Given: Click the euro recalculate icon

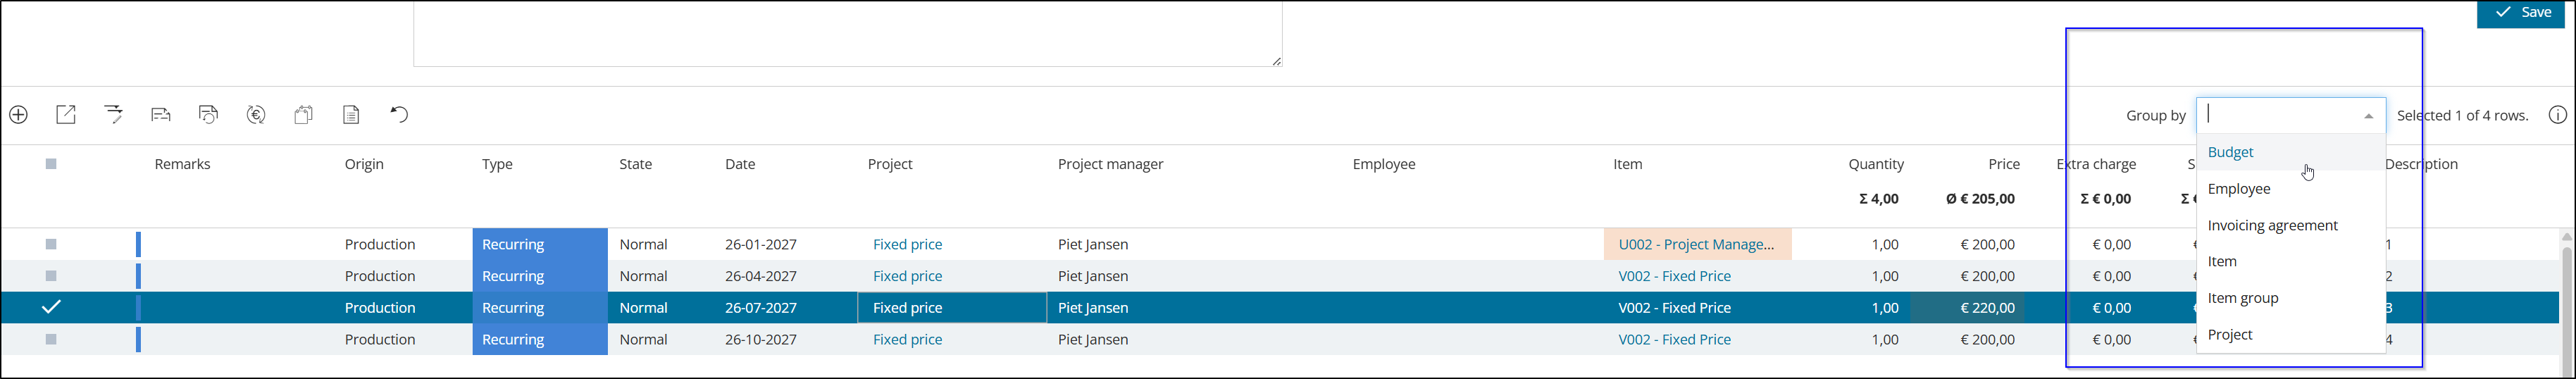Looking at the screenshot, I should pyautogui.click(x=256, y=115).
